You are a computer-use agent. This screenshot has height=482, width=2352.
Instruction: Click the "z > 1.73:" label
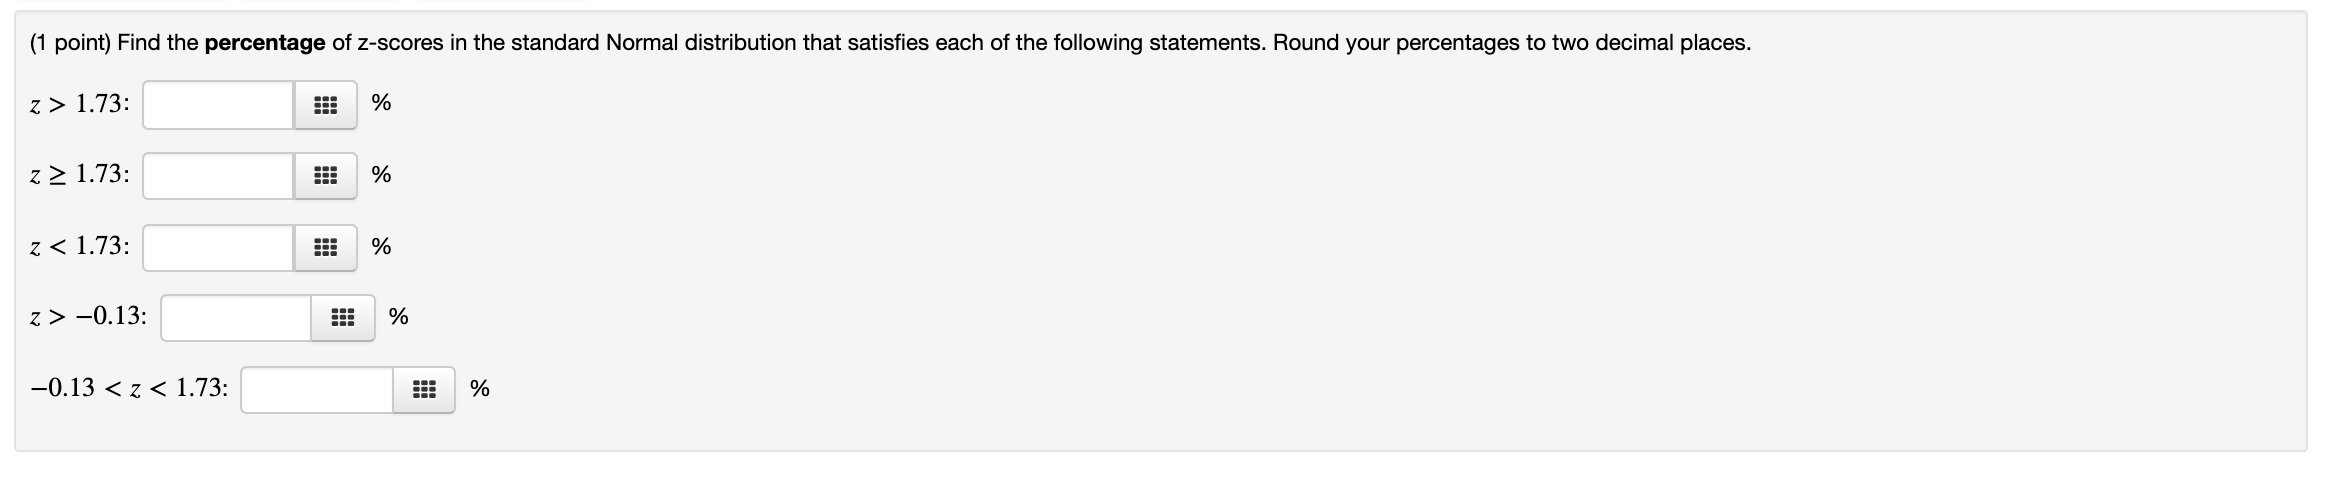[x=79, y=104]
